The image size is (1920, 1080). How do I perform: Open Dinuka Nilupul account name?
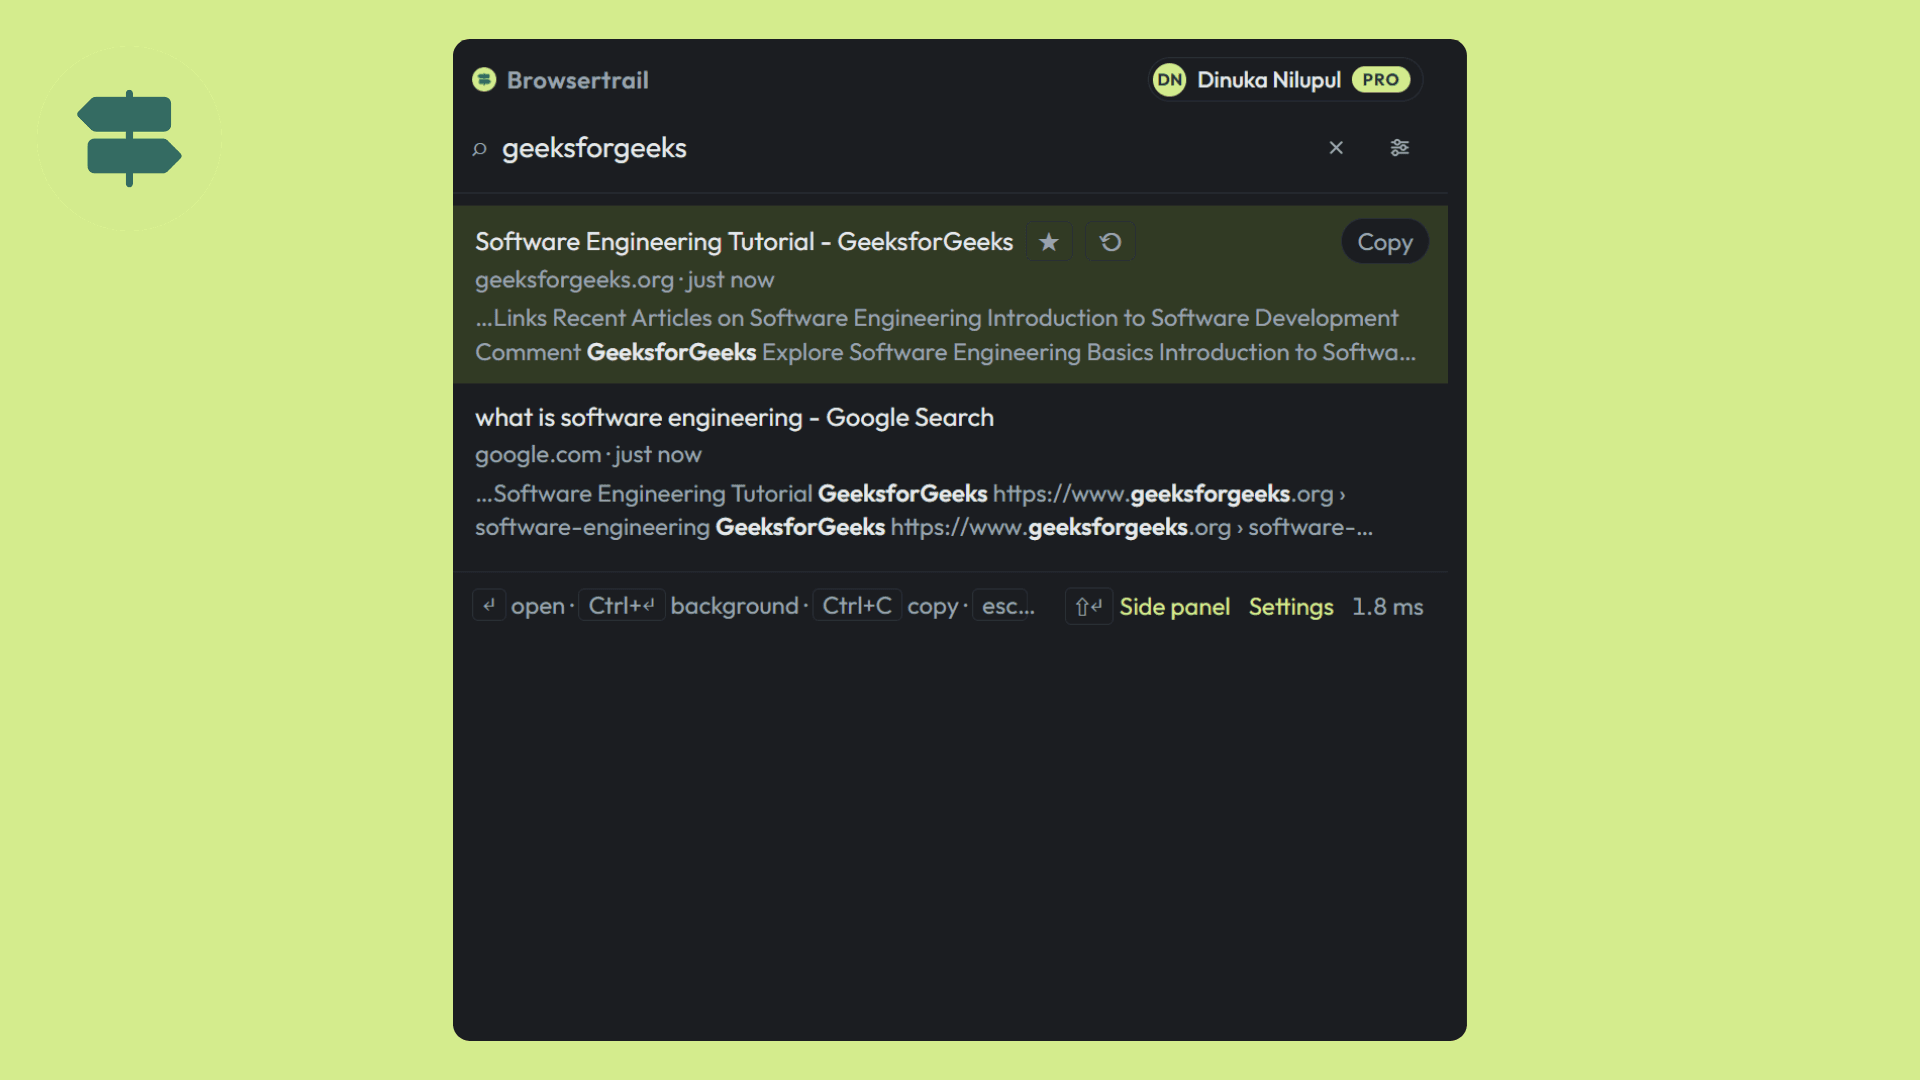[x=1269, y=80]
